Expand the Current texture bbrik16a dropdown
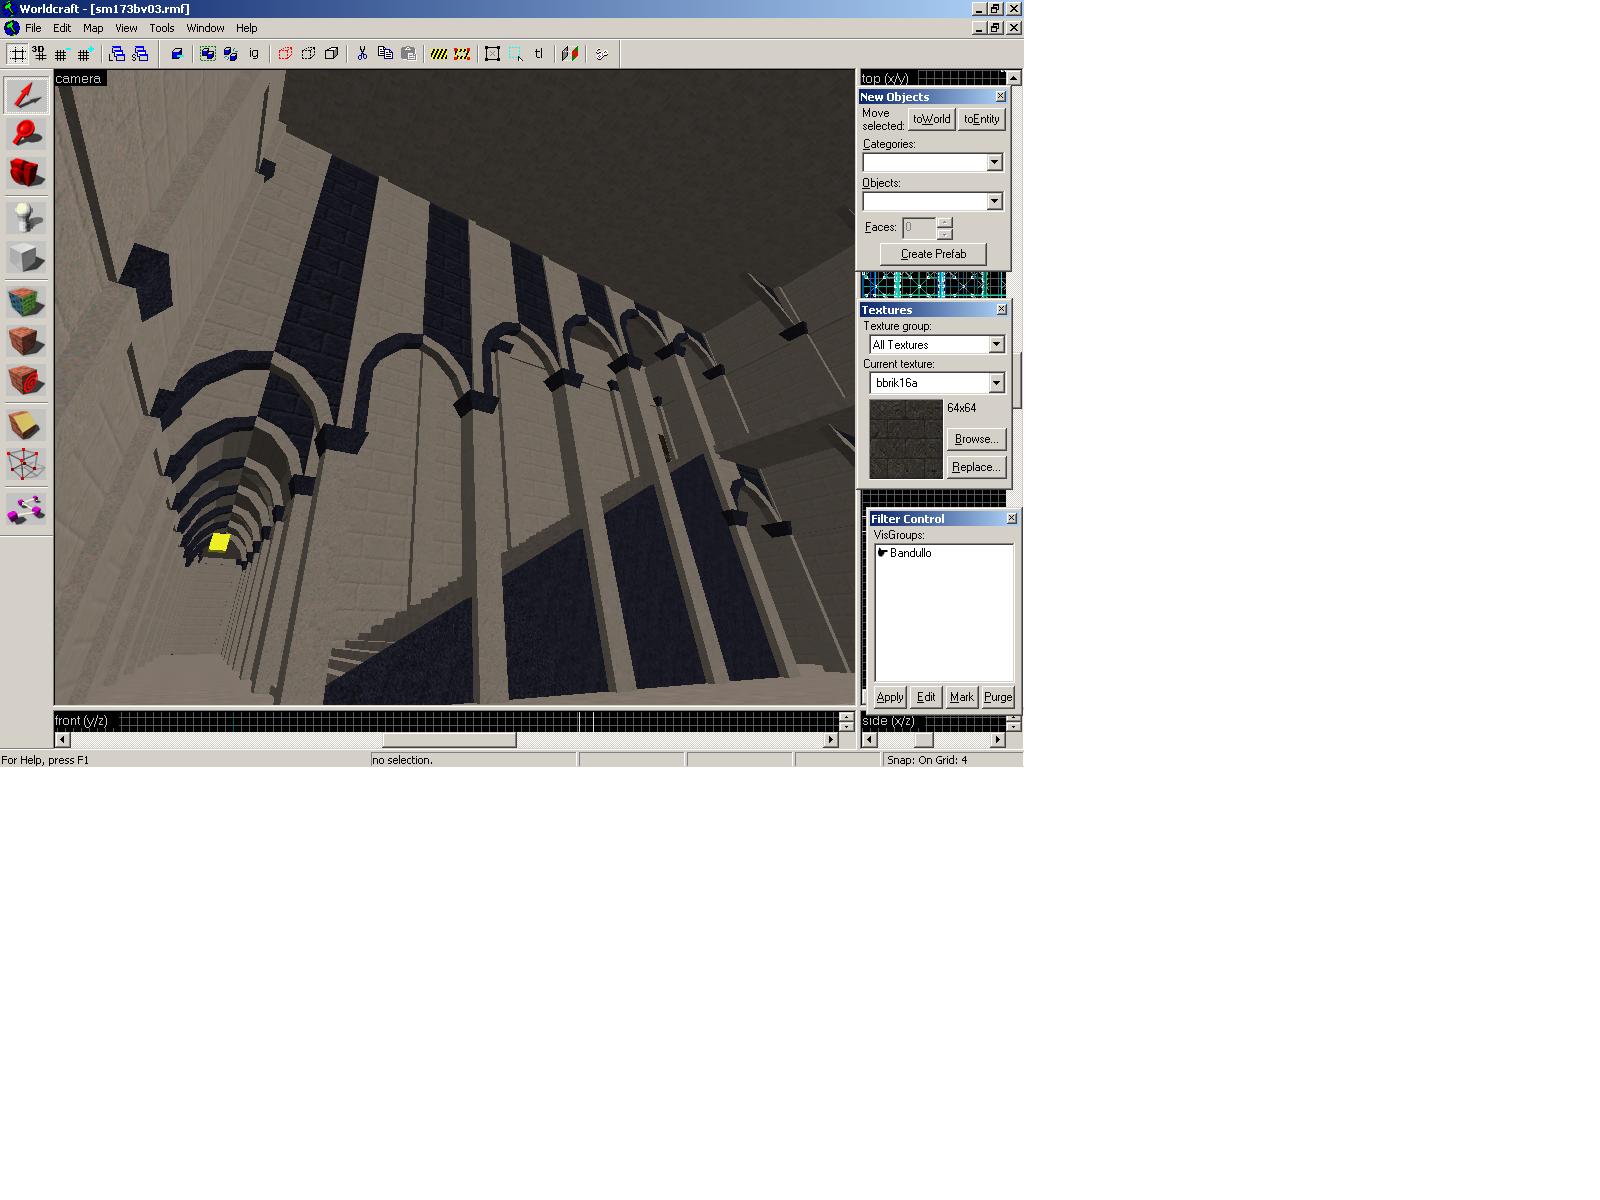The width and height of the screenshot is (1600, 1200). pos(996,383)
